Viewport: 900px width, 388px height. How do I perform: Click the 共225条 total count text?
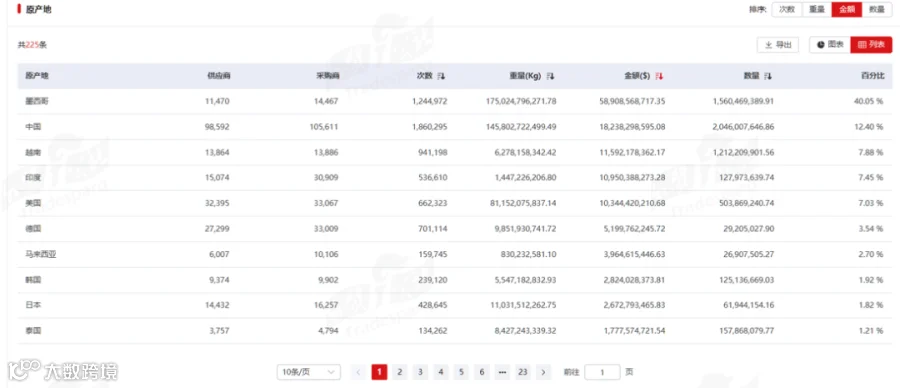pos(32,44)
